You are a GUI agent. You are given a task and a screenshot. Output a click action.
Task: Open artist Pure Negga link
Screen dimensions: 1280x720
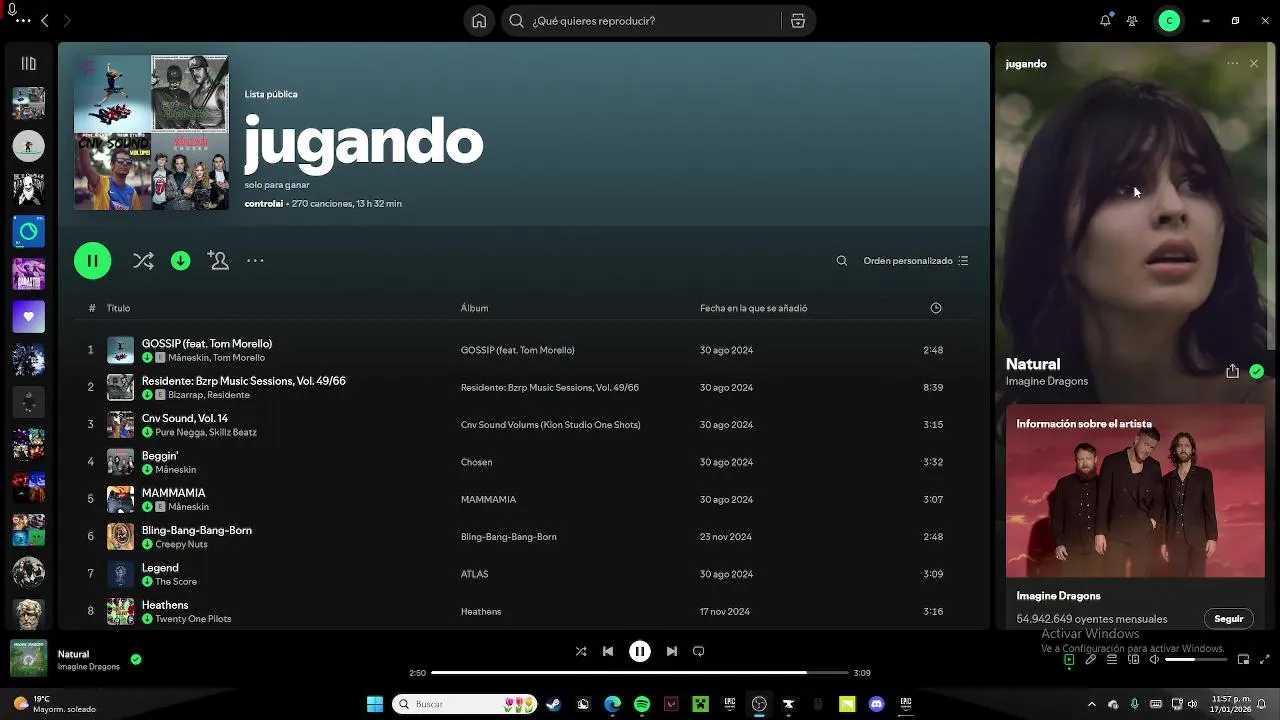coord(179,433)
